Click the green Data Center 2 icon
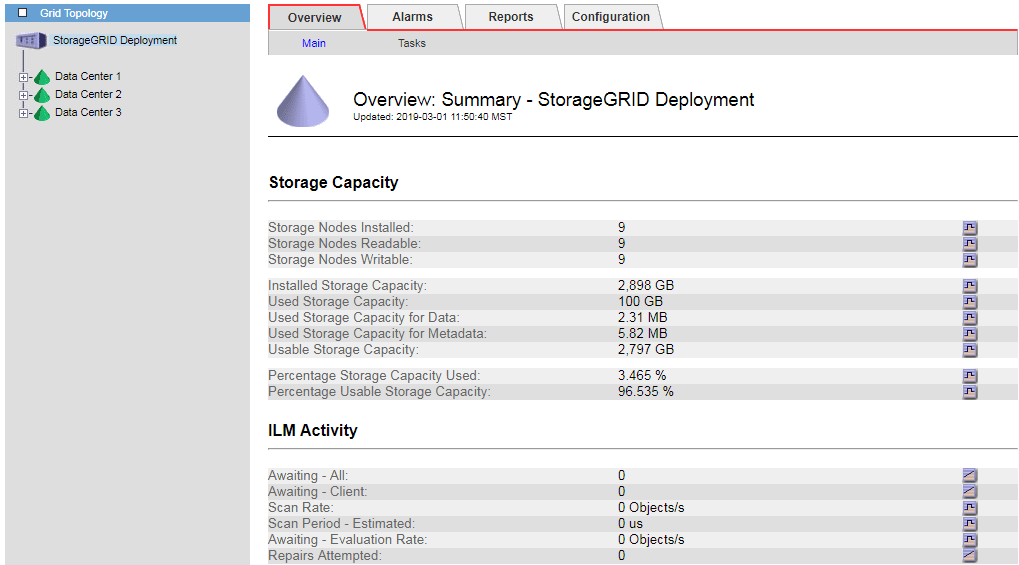 (42, 95)
